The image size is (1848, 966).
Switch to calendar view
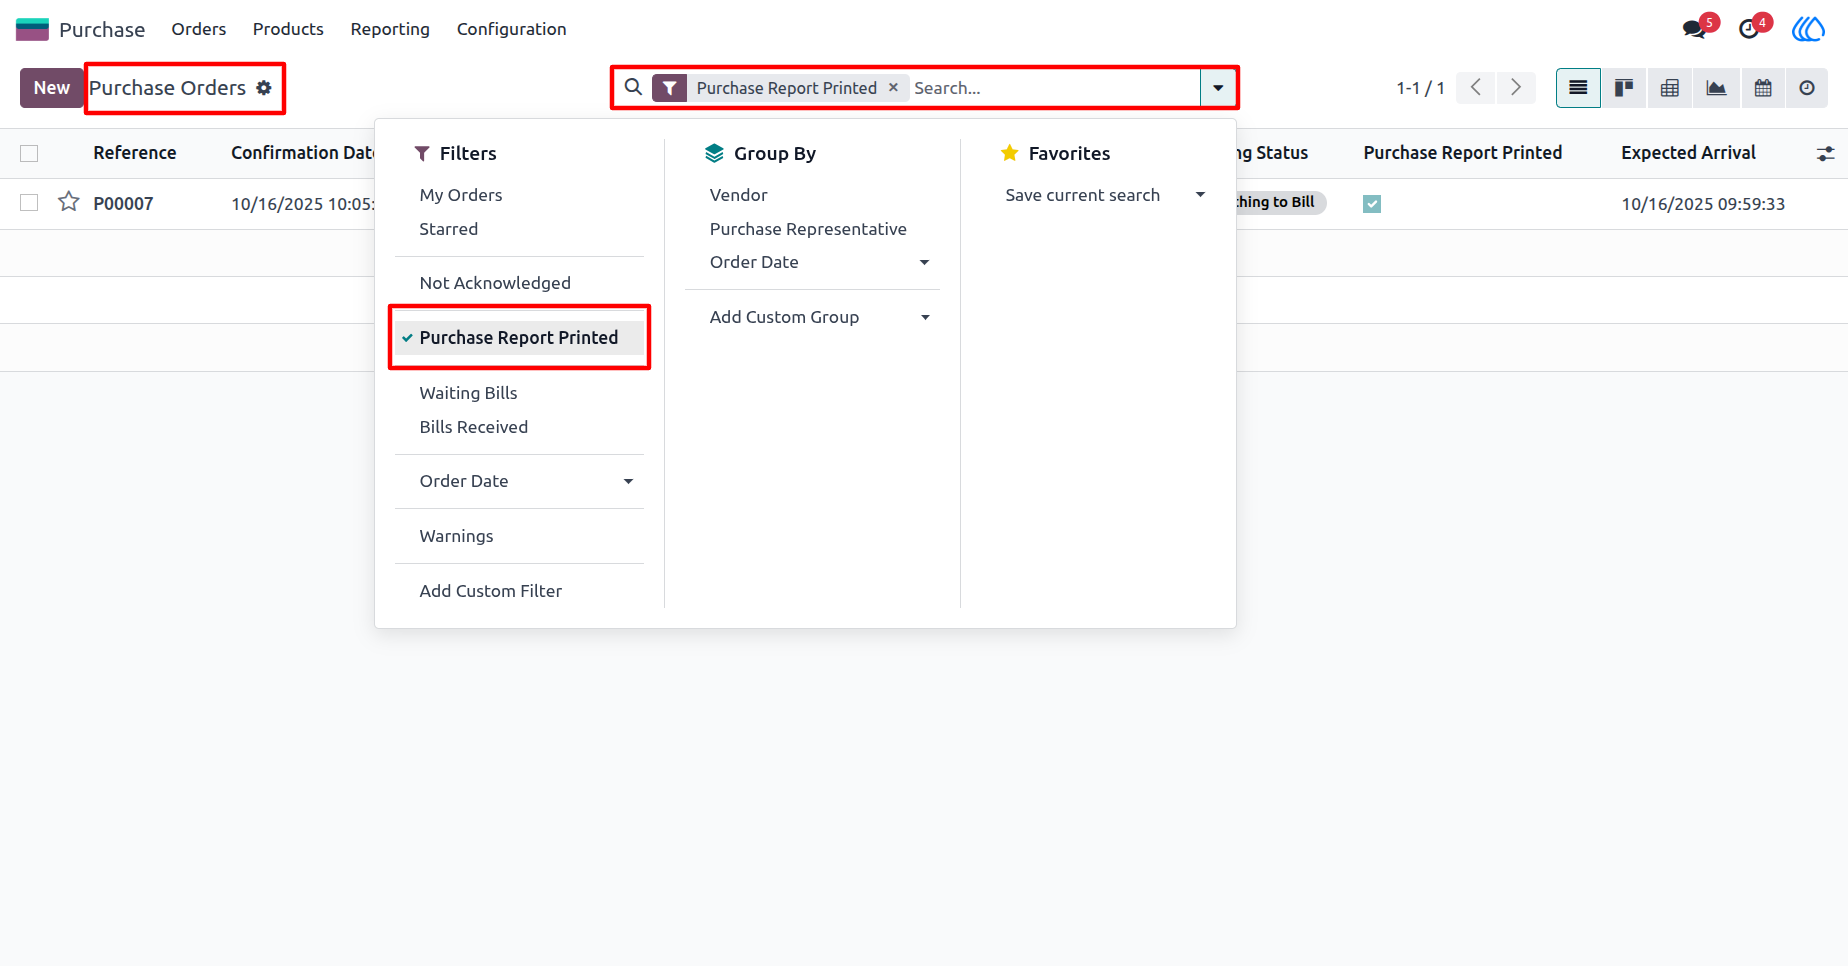1763,88
